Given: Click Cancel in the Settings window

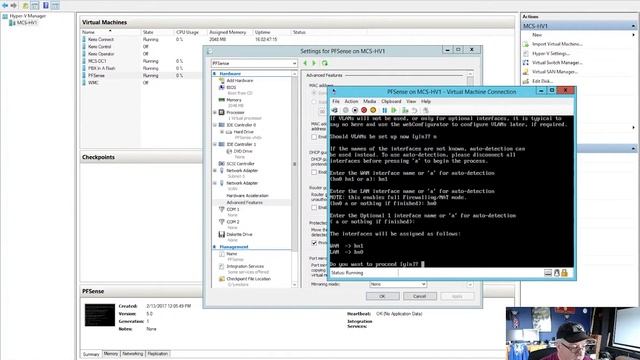Looking at the screenshot, I should pos(420,296).
